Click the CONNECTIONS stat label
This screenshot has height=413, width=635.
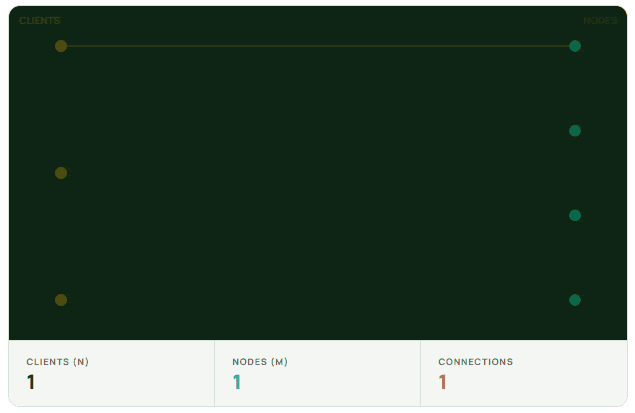point(475,362)
